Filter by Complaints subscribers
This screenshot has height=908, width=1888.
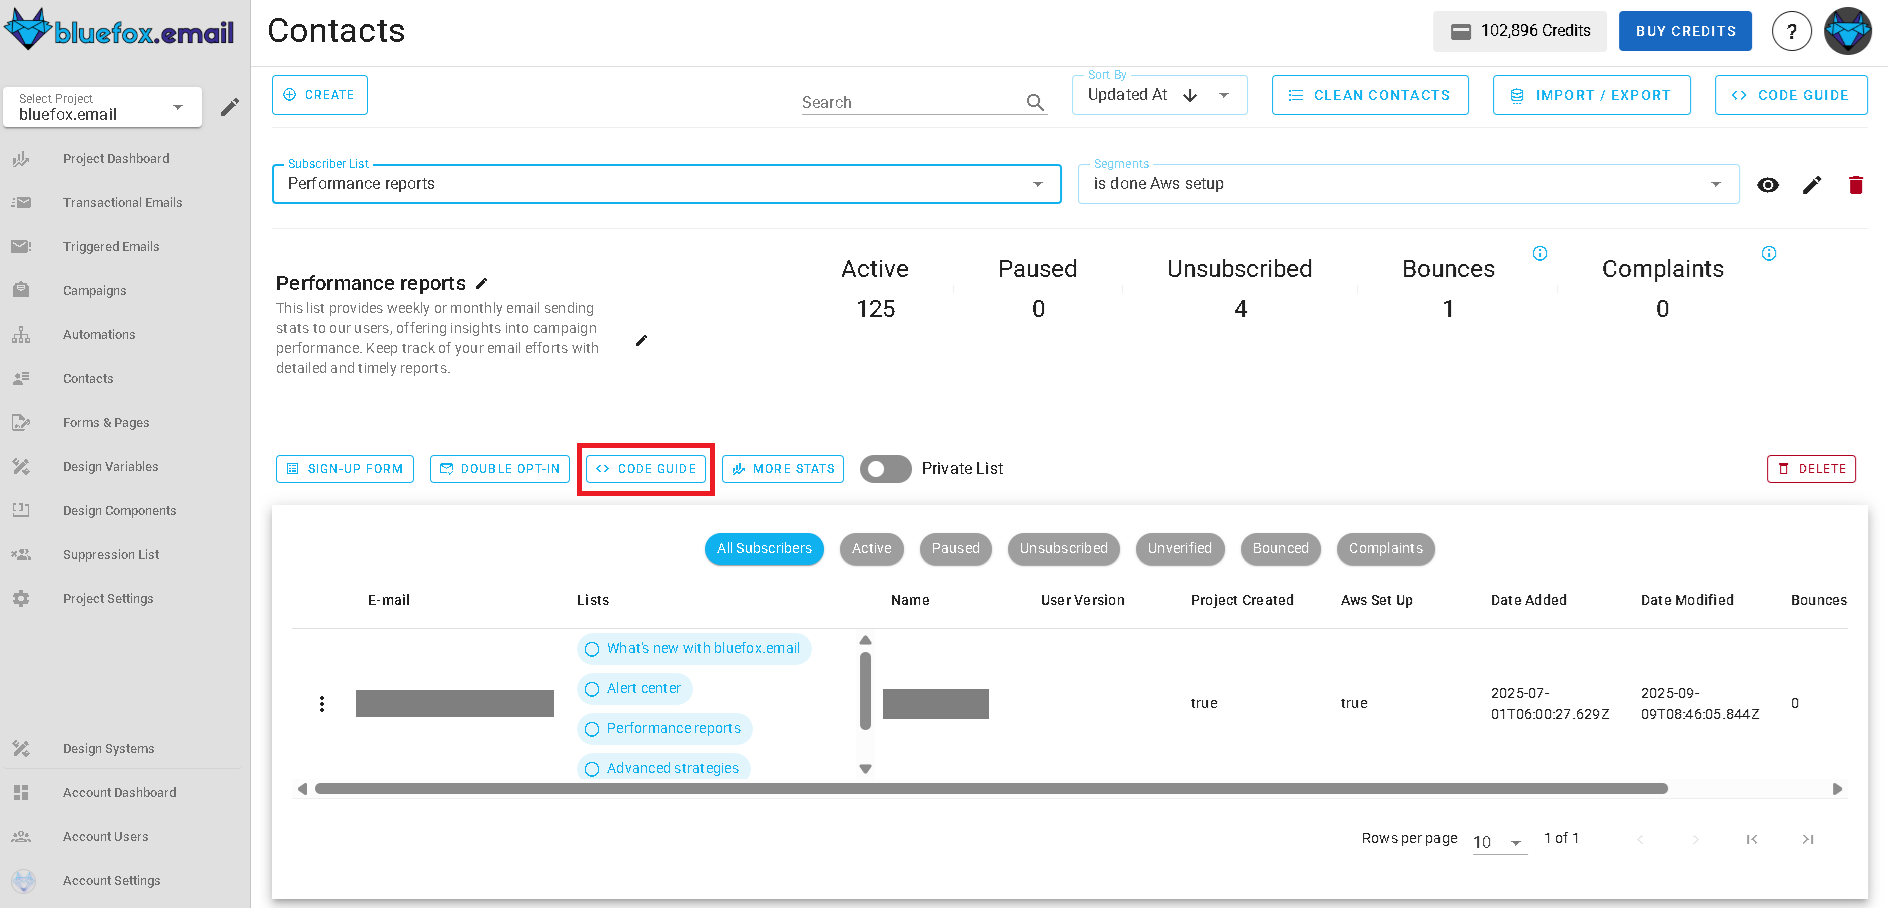pyautogui.click(x=1386, y=549)
